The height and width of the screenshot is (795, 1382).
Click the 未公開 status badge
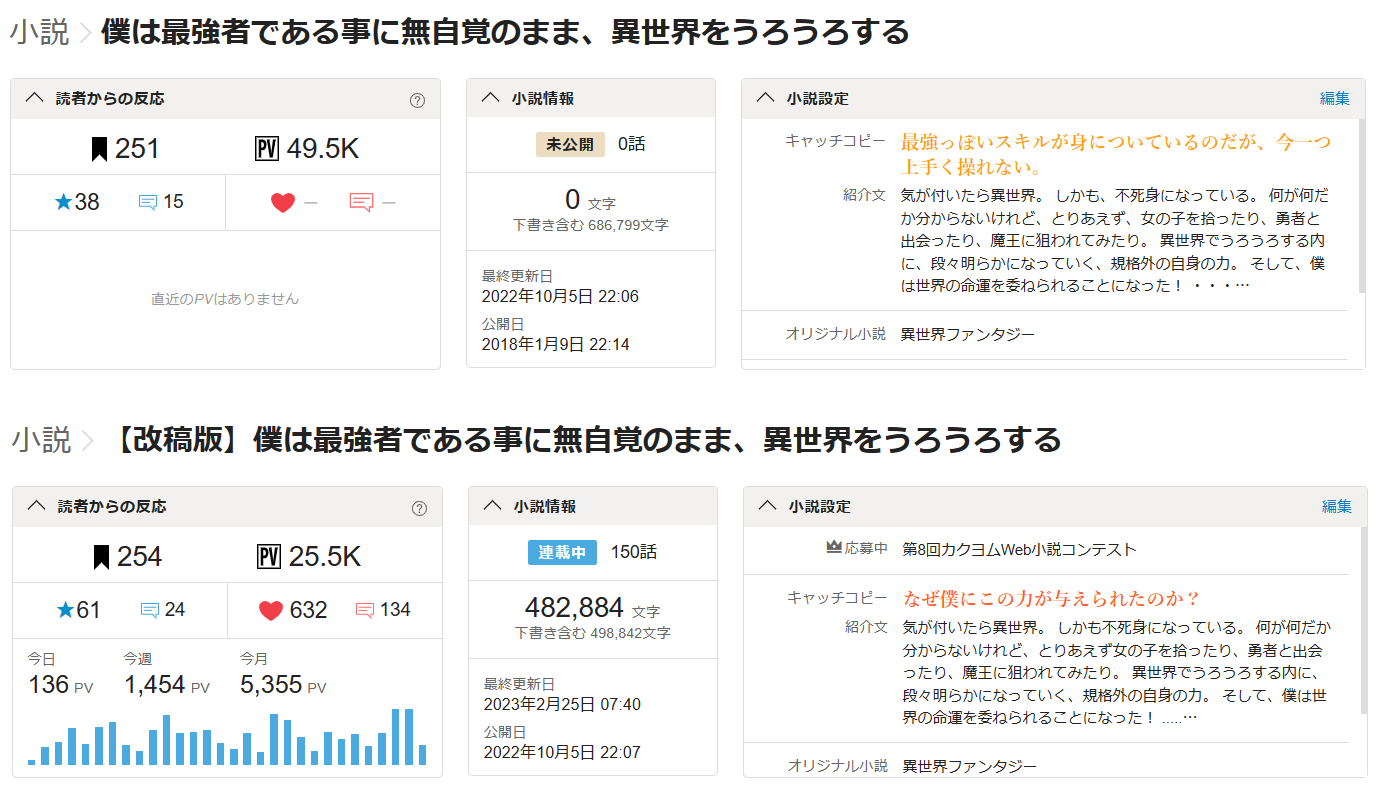click(x=570, y=144)
